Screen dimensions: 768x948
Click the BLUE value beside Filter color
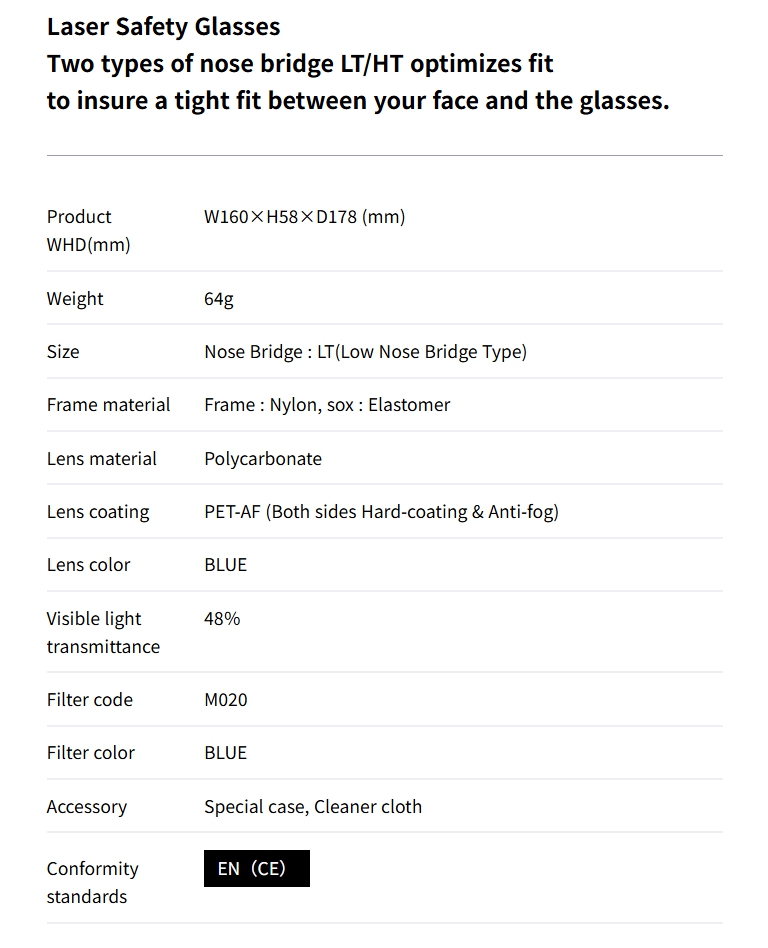click(x=225, y=752)
